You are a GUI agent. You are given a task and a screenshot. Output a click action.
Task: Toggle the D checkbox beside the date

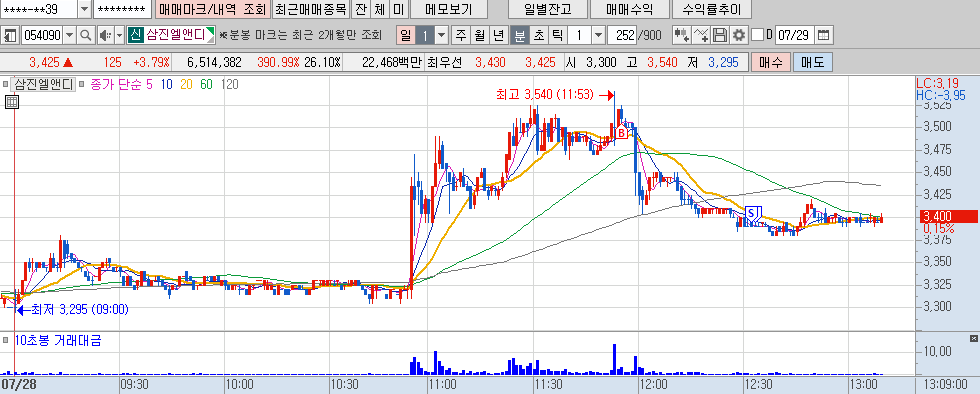tap(757, 35)
